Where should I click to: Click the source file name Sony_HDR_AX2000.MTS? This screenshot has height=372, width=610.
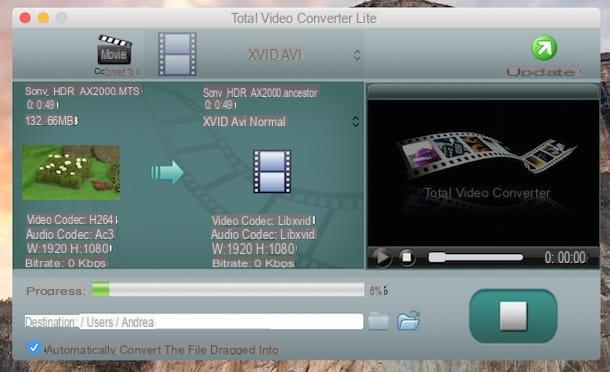[x=83, y=91]
